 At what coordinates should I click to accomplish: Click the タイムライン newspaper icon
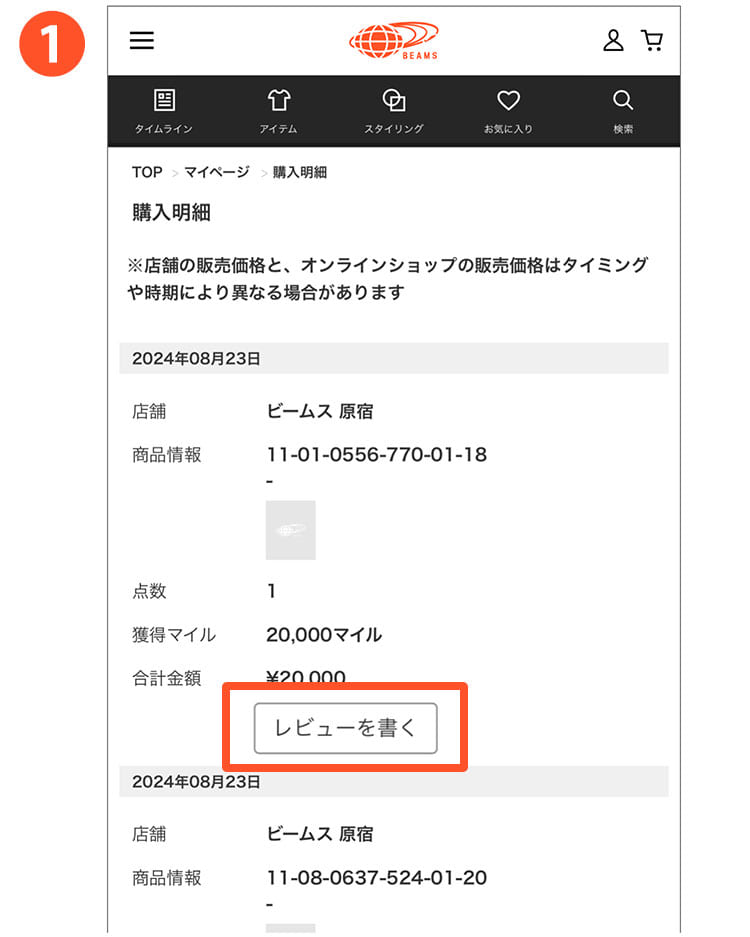[x=164, y=100]
